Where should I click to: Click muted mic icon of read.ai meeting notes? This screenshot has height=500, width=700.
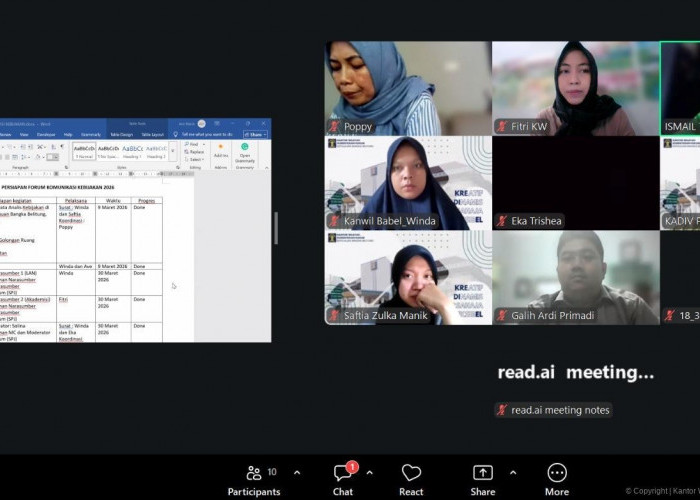point(502,410)
